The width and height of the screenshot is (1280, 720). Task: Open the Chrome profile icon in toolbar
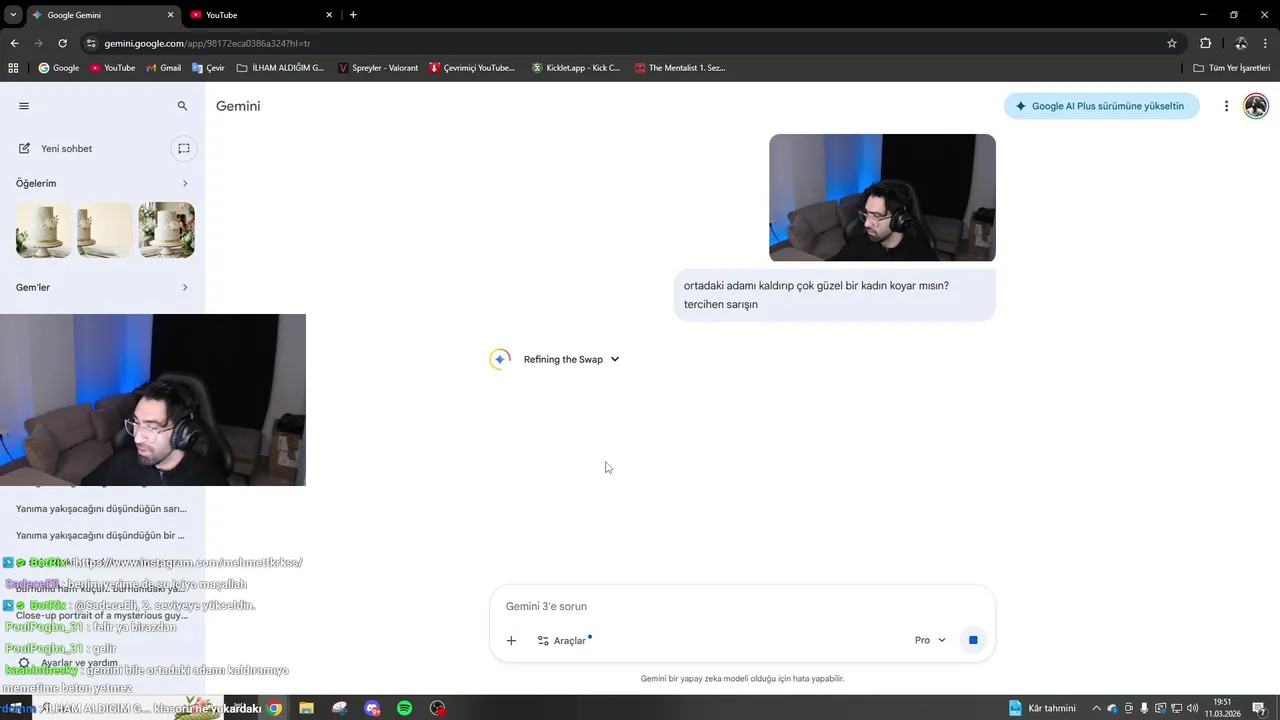1241,43
